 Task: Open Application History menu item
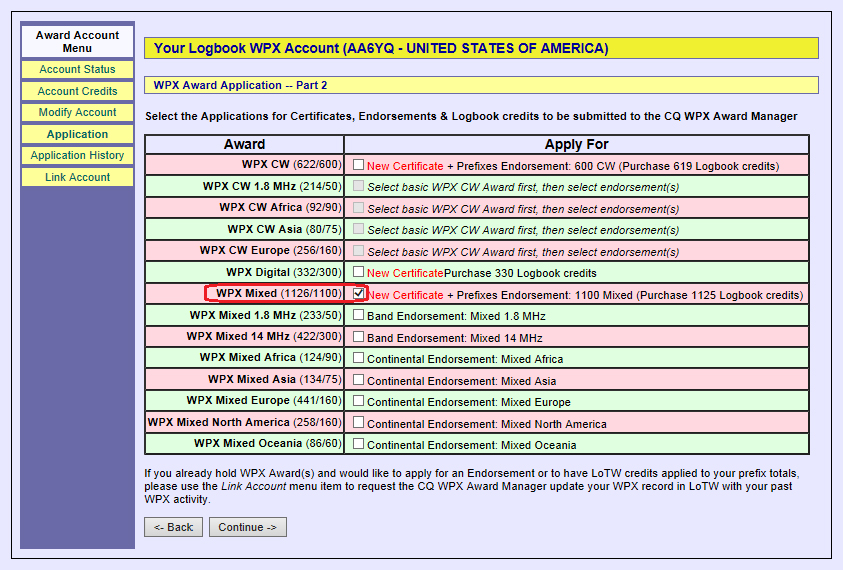(77, 155)
